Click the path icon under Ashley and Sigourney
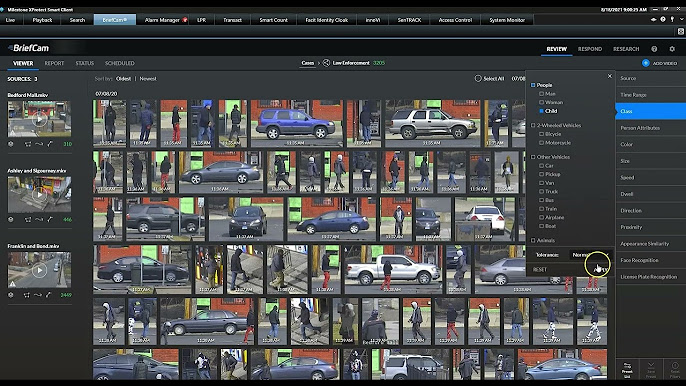This screenshot has height=386, width=686. [x=39, y=220]
